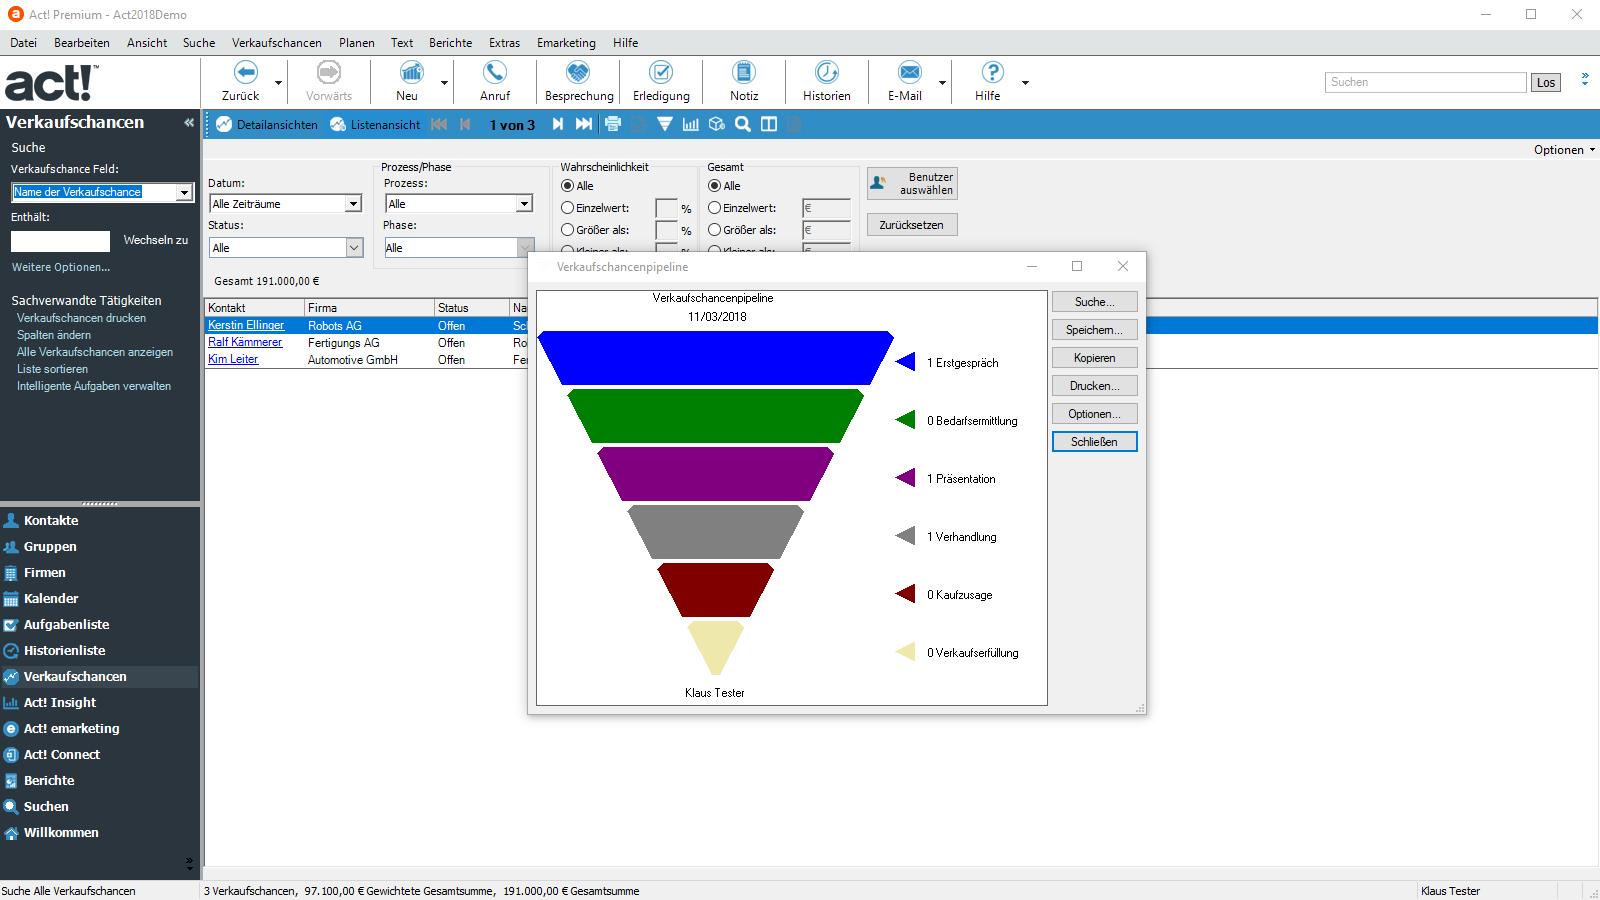Expand the Datum Alle Zeiträume dropdown
Image resolution: width=1600 pixels, height=900 pixels.
[353, 204]
